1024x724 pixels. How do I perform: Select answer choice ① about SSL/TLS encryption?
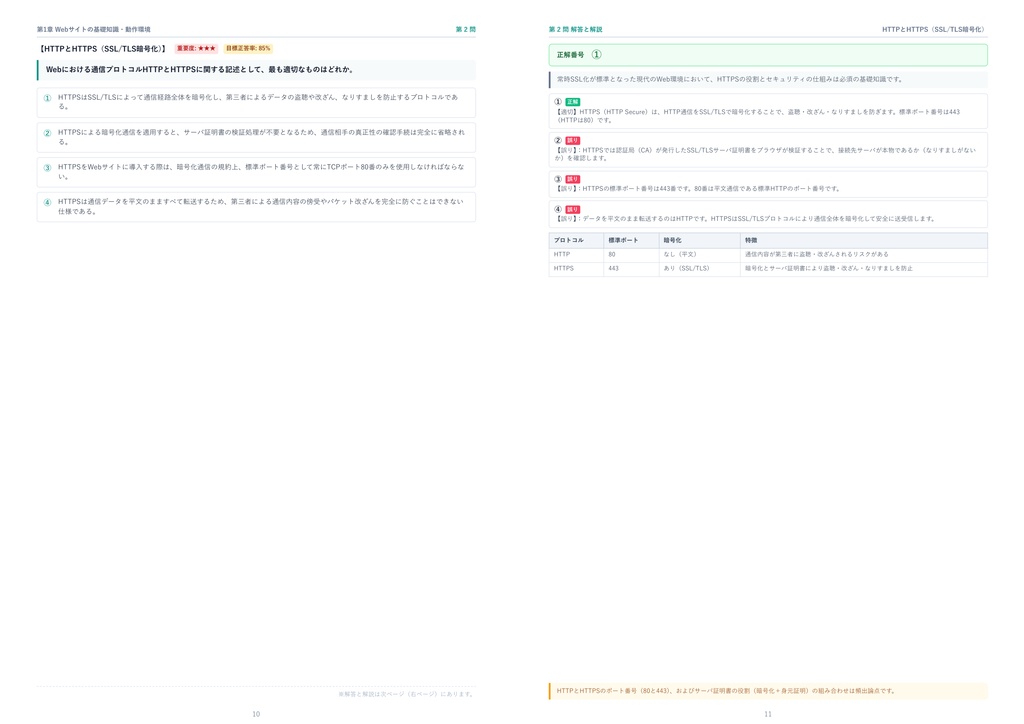pyautogui.click(x=256, y=102)
